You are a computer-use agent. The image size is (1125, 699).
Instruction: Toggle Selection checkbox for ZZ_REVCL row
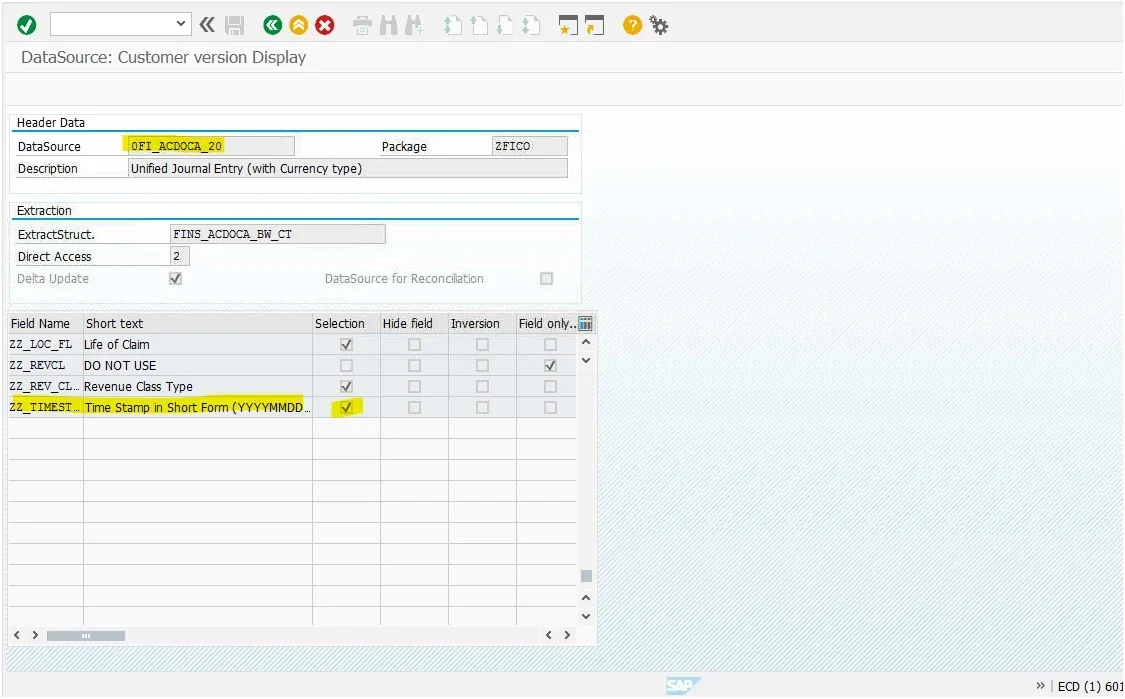click(347, 365)
